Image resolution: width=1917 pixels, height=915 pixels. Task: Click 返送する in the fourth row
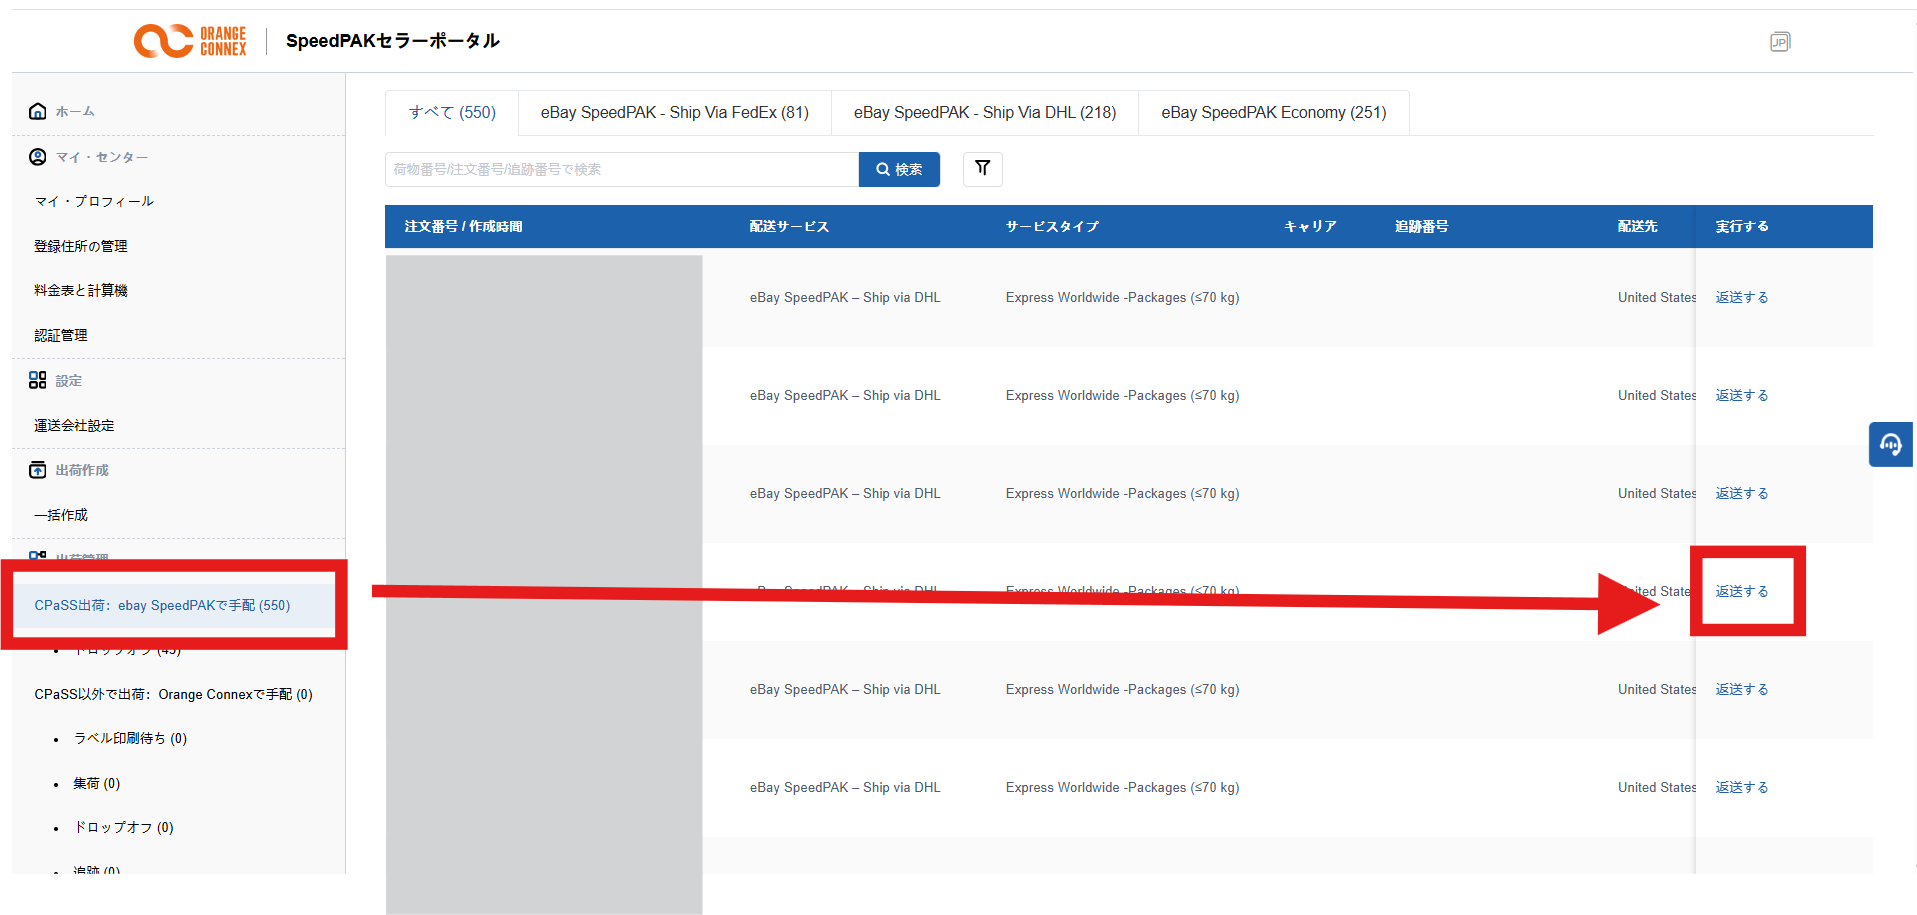pos(1742,591)
